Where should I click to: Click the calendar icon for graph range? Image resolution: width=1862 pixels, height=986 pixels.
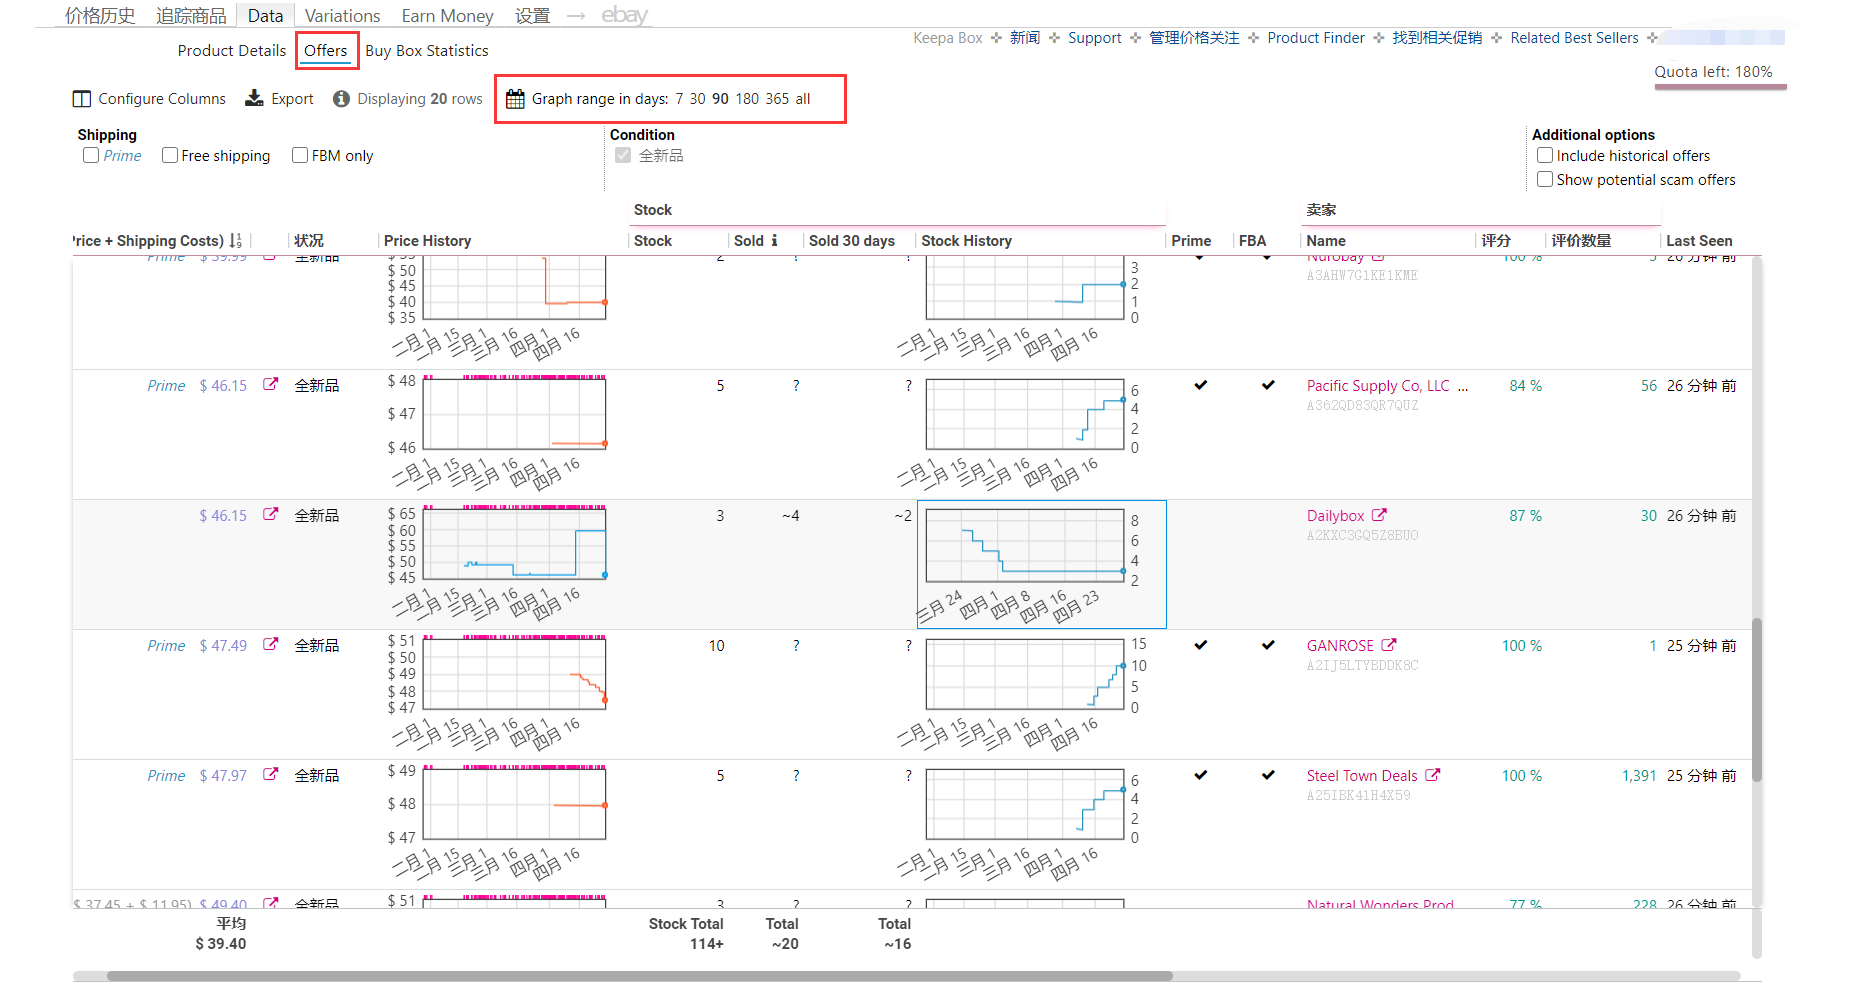[515, 99]
